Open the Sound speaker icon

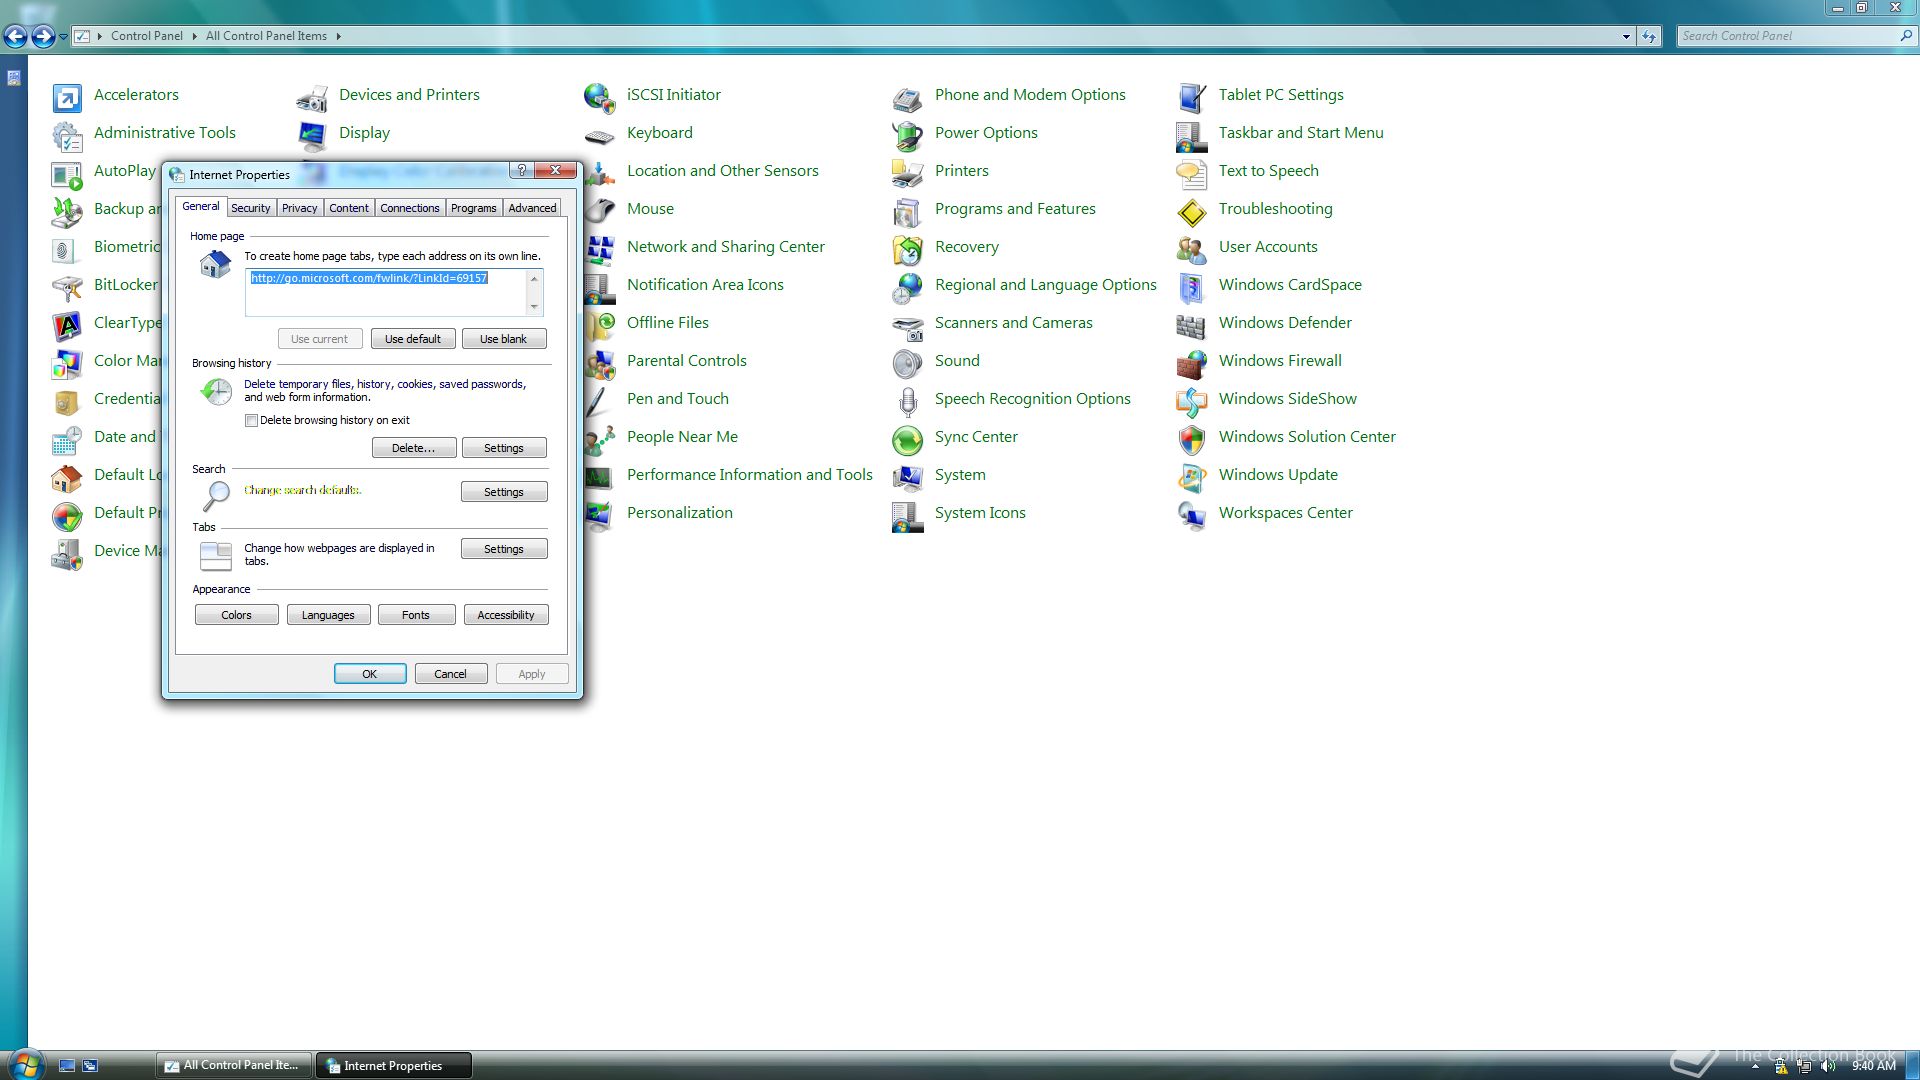[x=908, y=362]
